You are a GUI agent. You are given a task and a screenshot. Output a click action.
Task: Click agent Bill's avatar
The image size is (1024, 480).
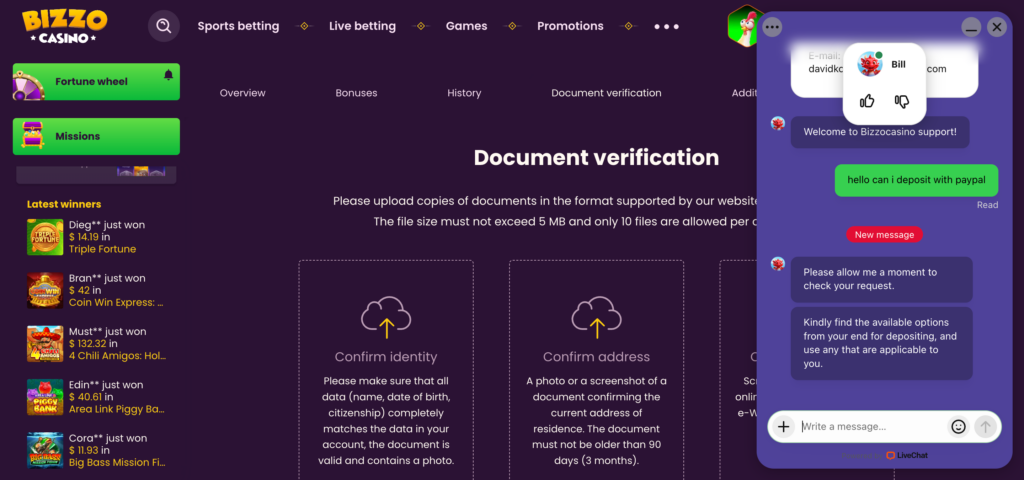pyautogui.click(x=870, y=64)
